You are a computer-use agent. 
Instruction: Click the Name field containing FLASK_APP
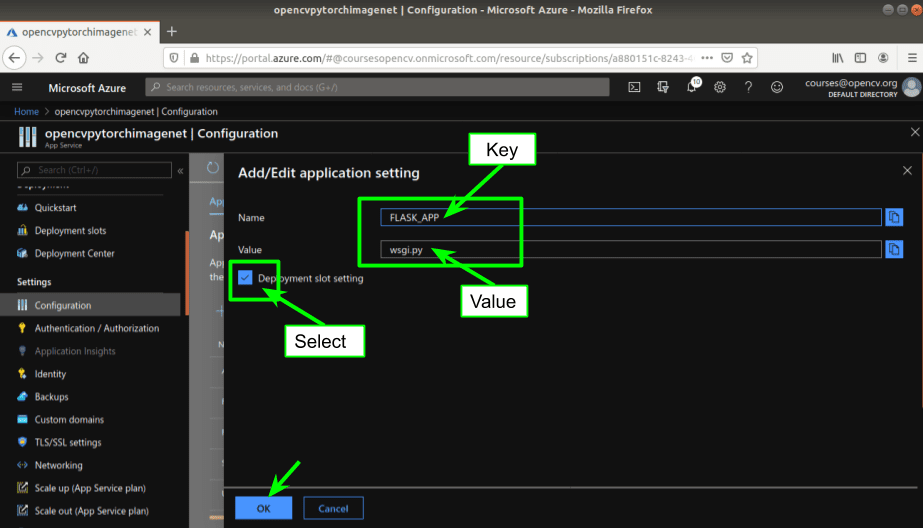coord(630,217)
